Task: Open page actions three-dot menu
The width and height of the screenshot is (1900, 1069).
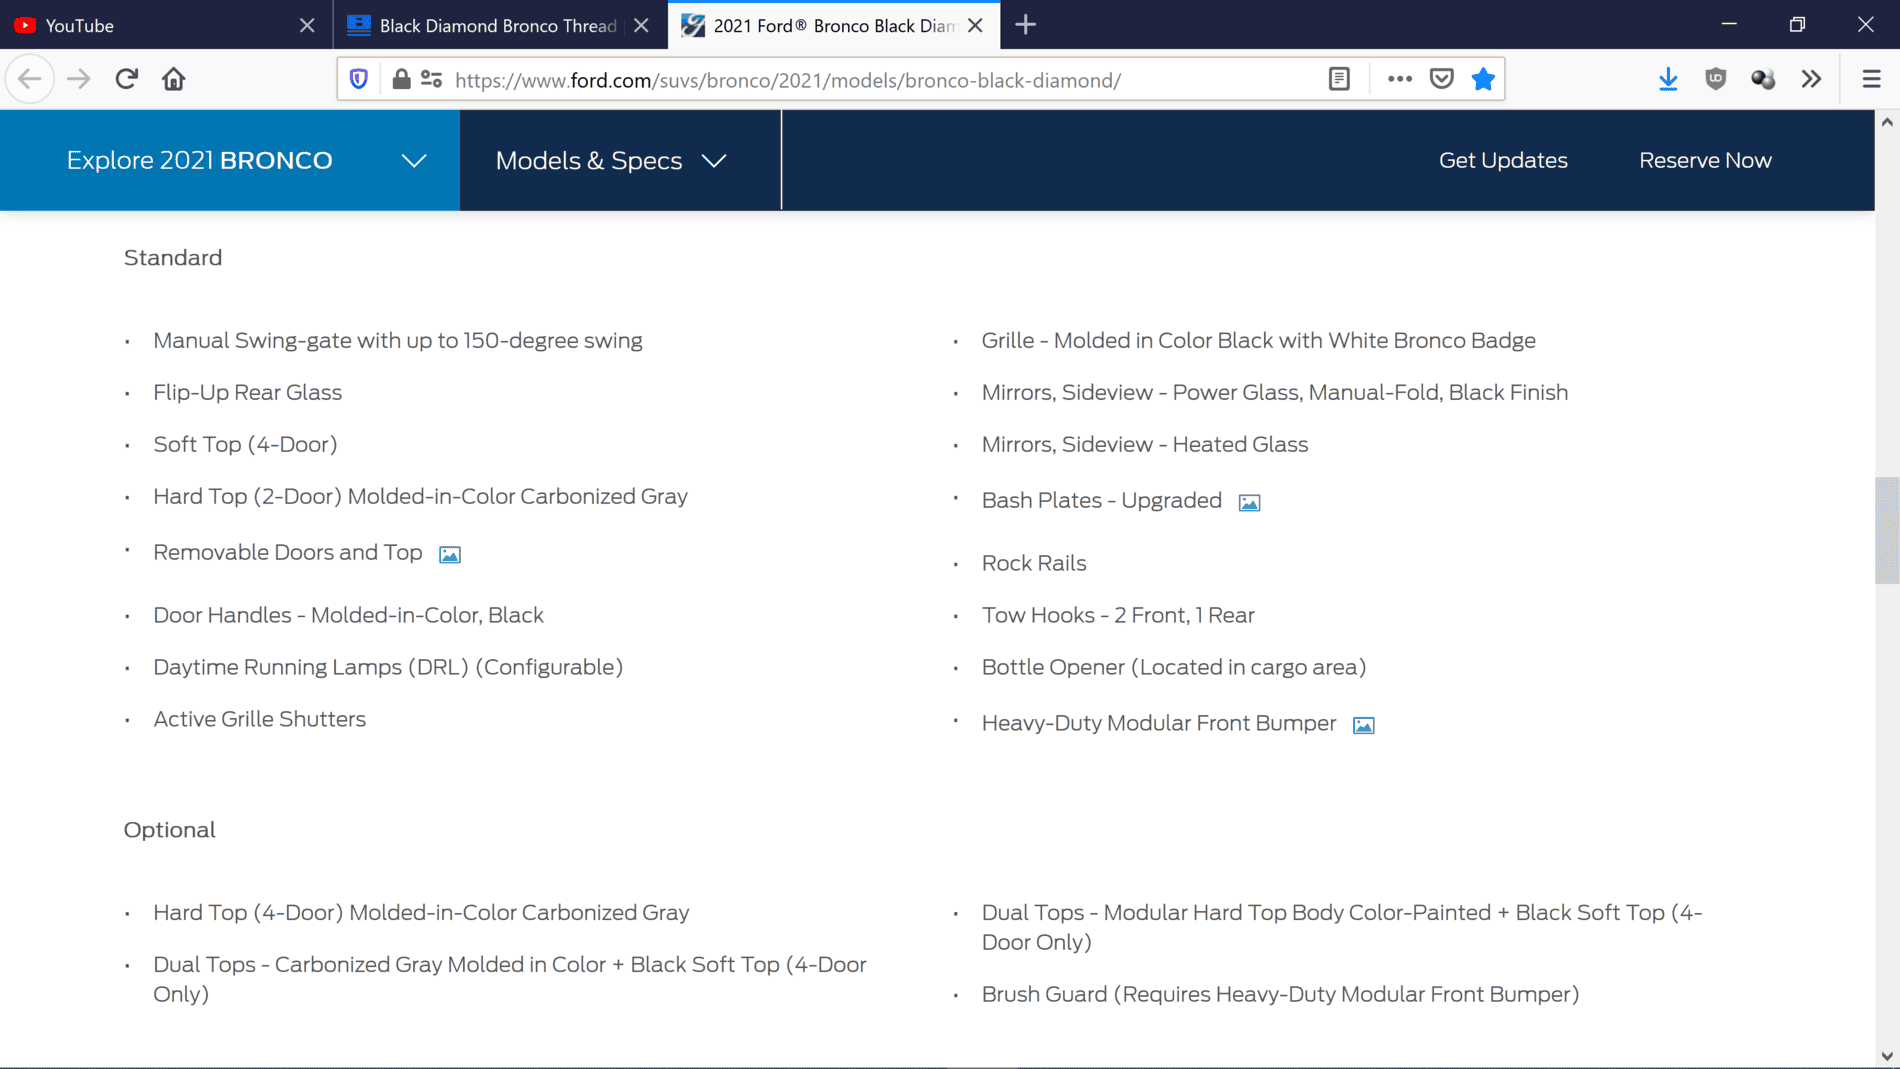Action: tap(1399, 79)
